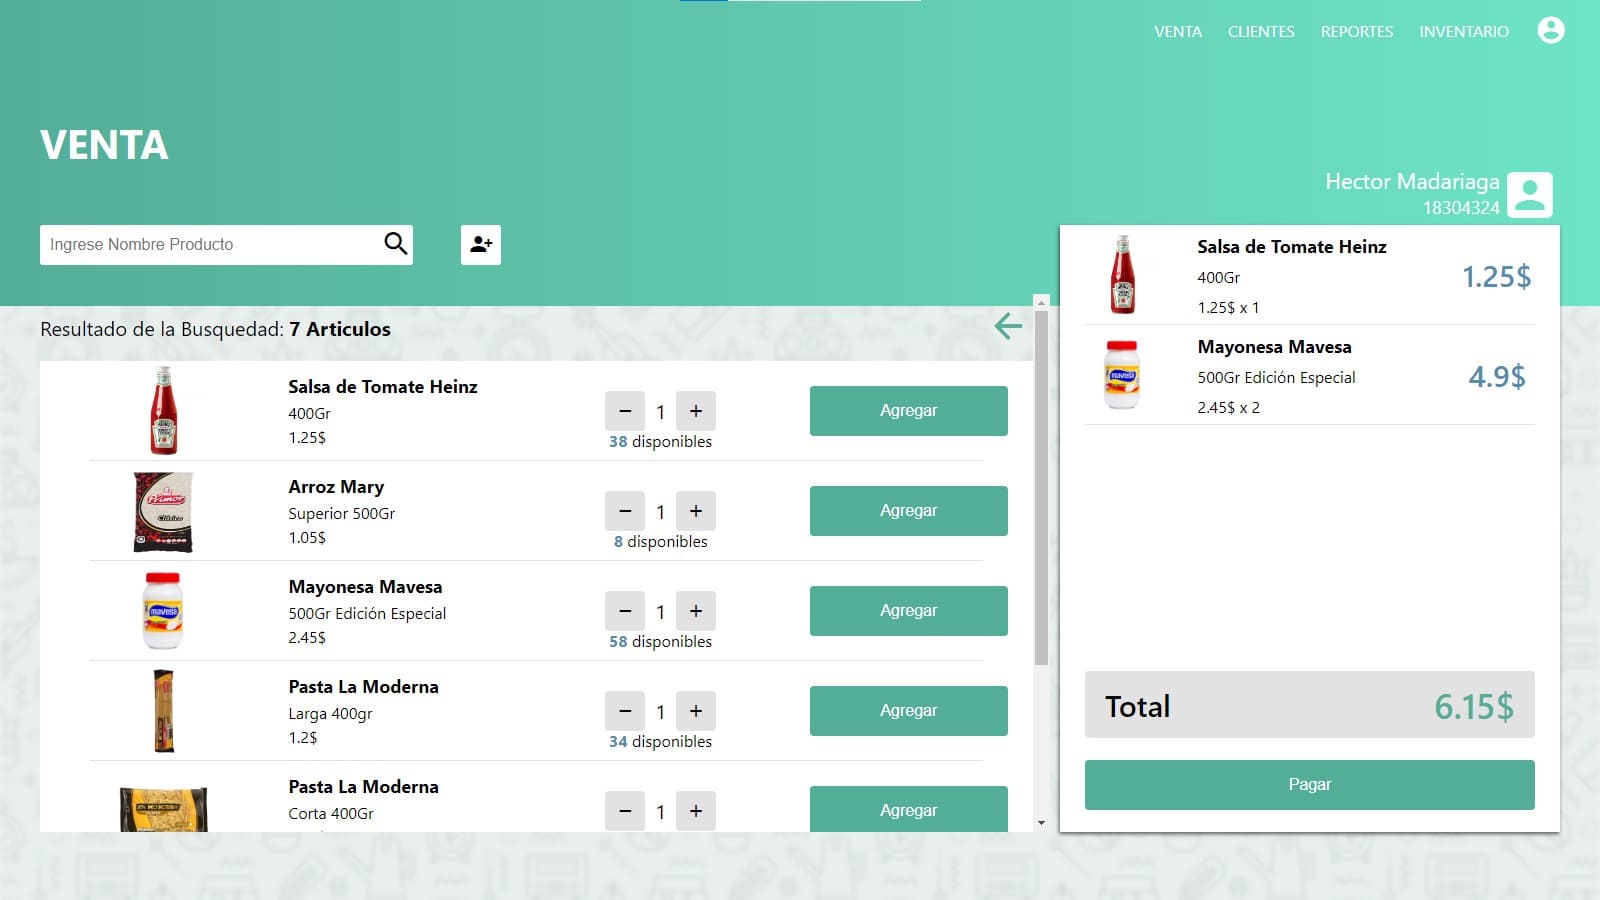The height and width of the screenshot is (900, 1600).
Task: Click the 'Larga 400gr' description text
Action: 330,714
